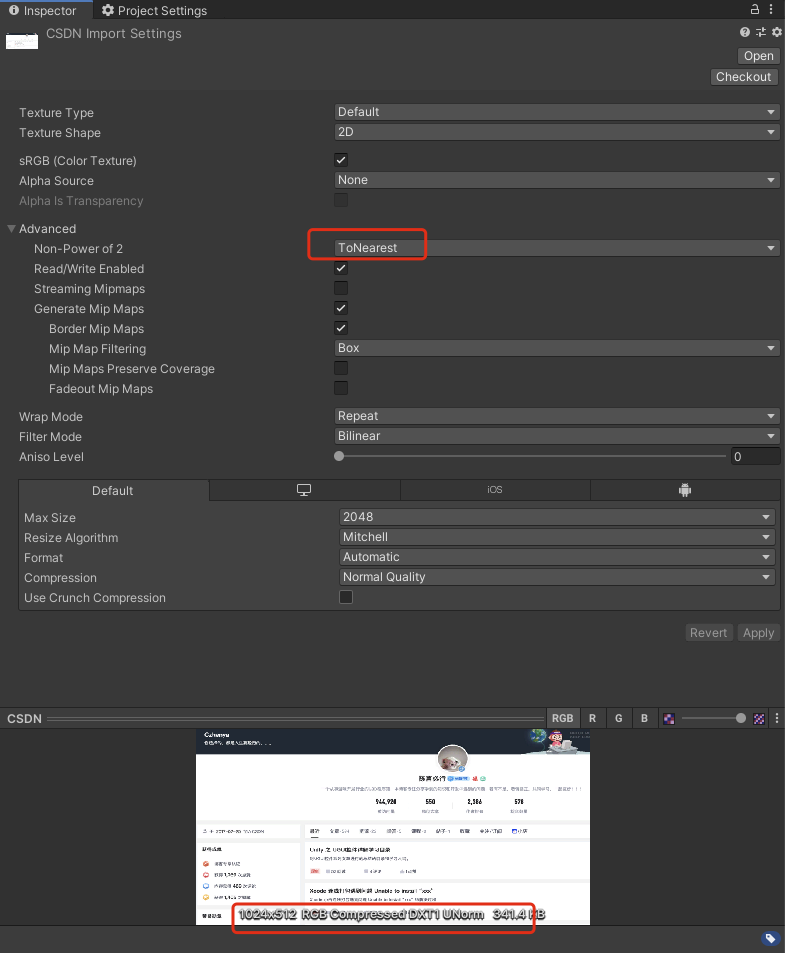The height and width of the screenshot is (953, 785).
Task: Open the Resize Algorithm dropdown
Action: coord(557,537)
